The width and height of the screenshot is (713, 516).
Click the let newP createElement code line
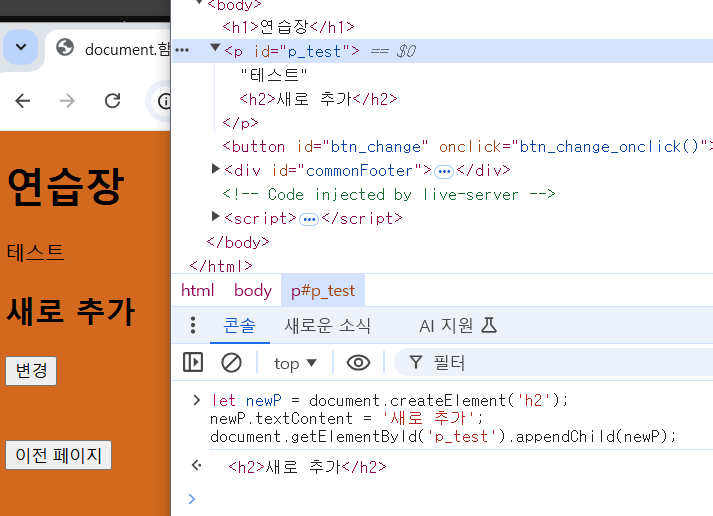[389, 401]
